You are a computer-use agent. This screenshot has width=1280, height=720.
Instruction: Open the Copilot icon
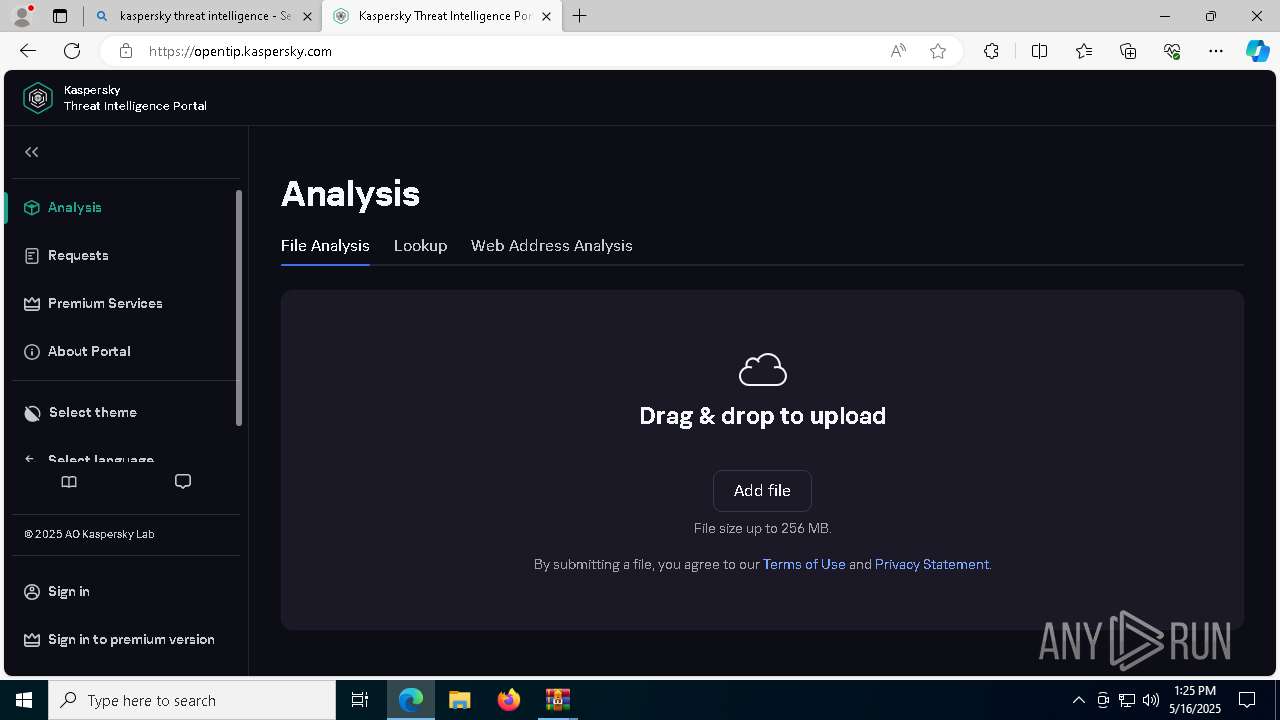pyautogui.click(x=1257, y=51)
